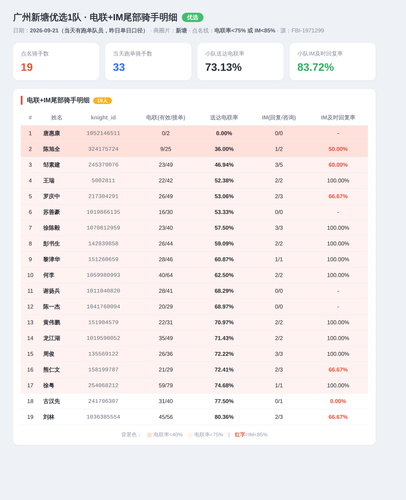The image size is (406, 500).
Task: Click the 28/41 call ratio cell
Action: pyautogui.click(x=166, y=291)
